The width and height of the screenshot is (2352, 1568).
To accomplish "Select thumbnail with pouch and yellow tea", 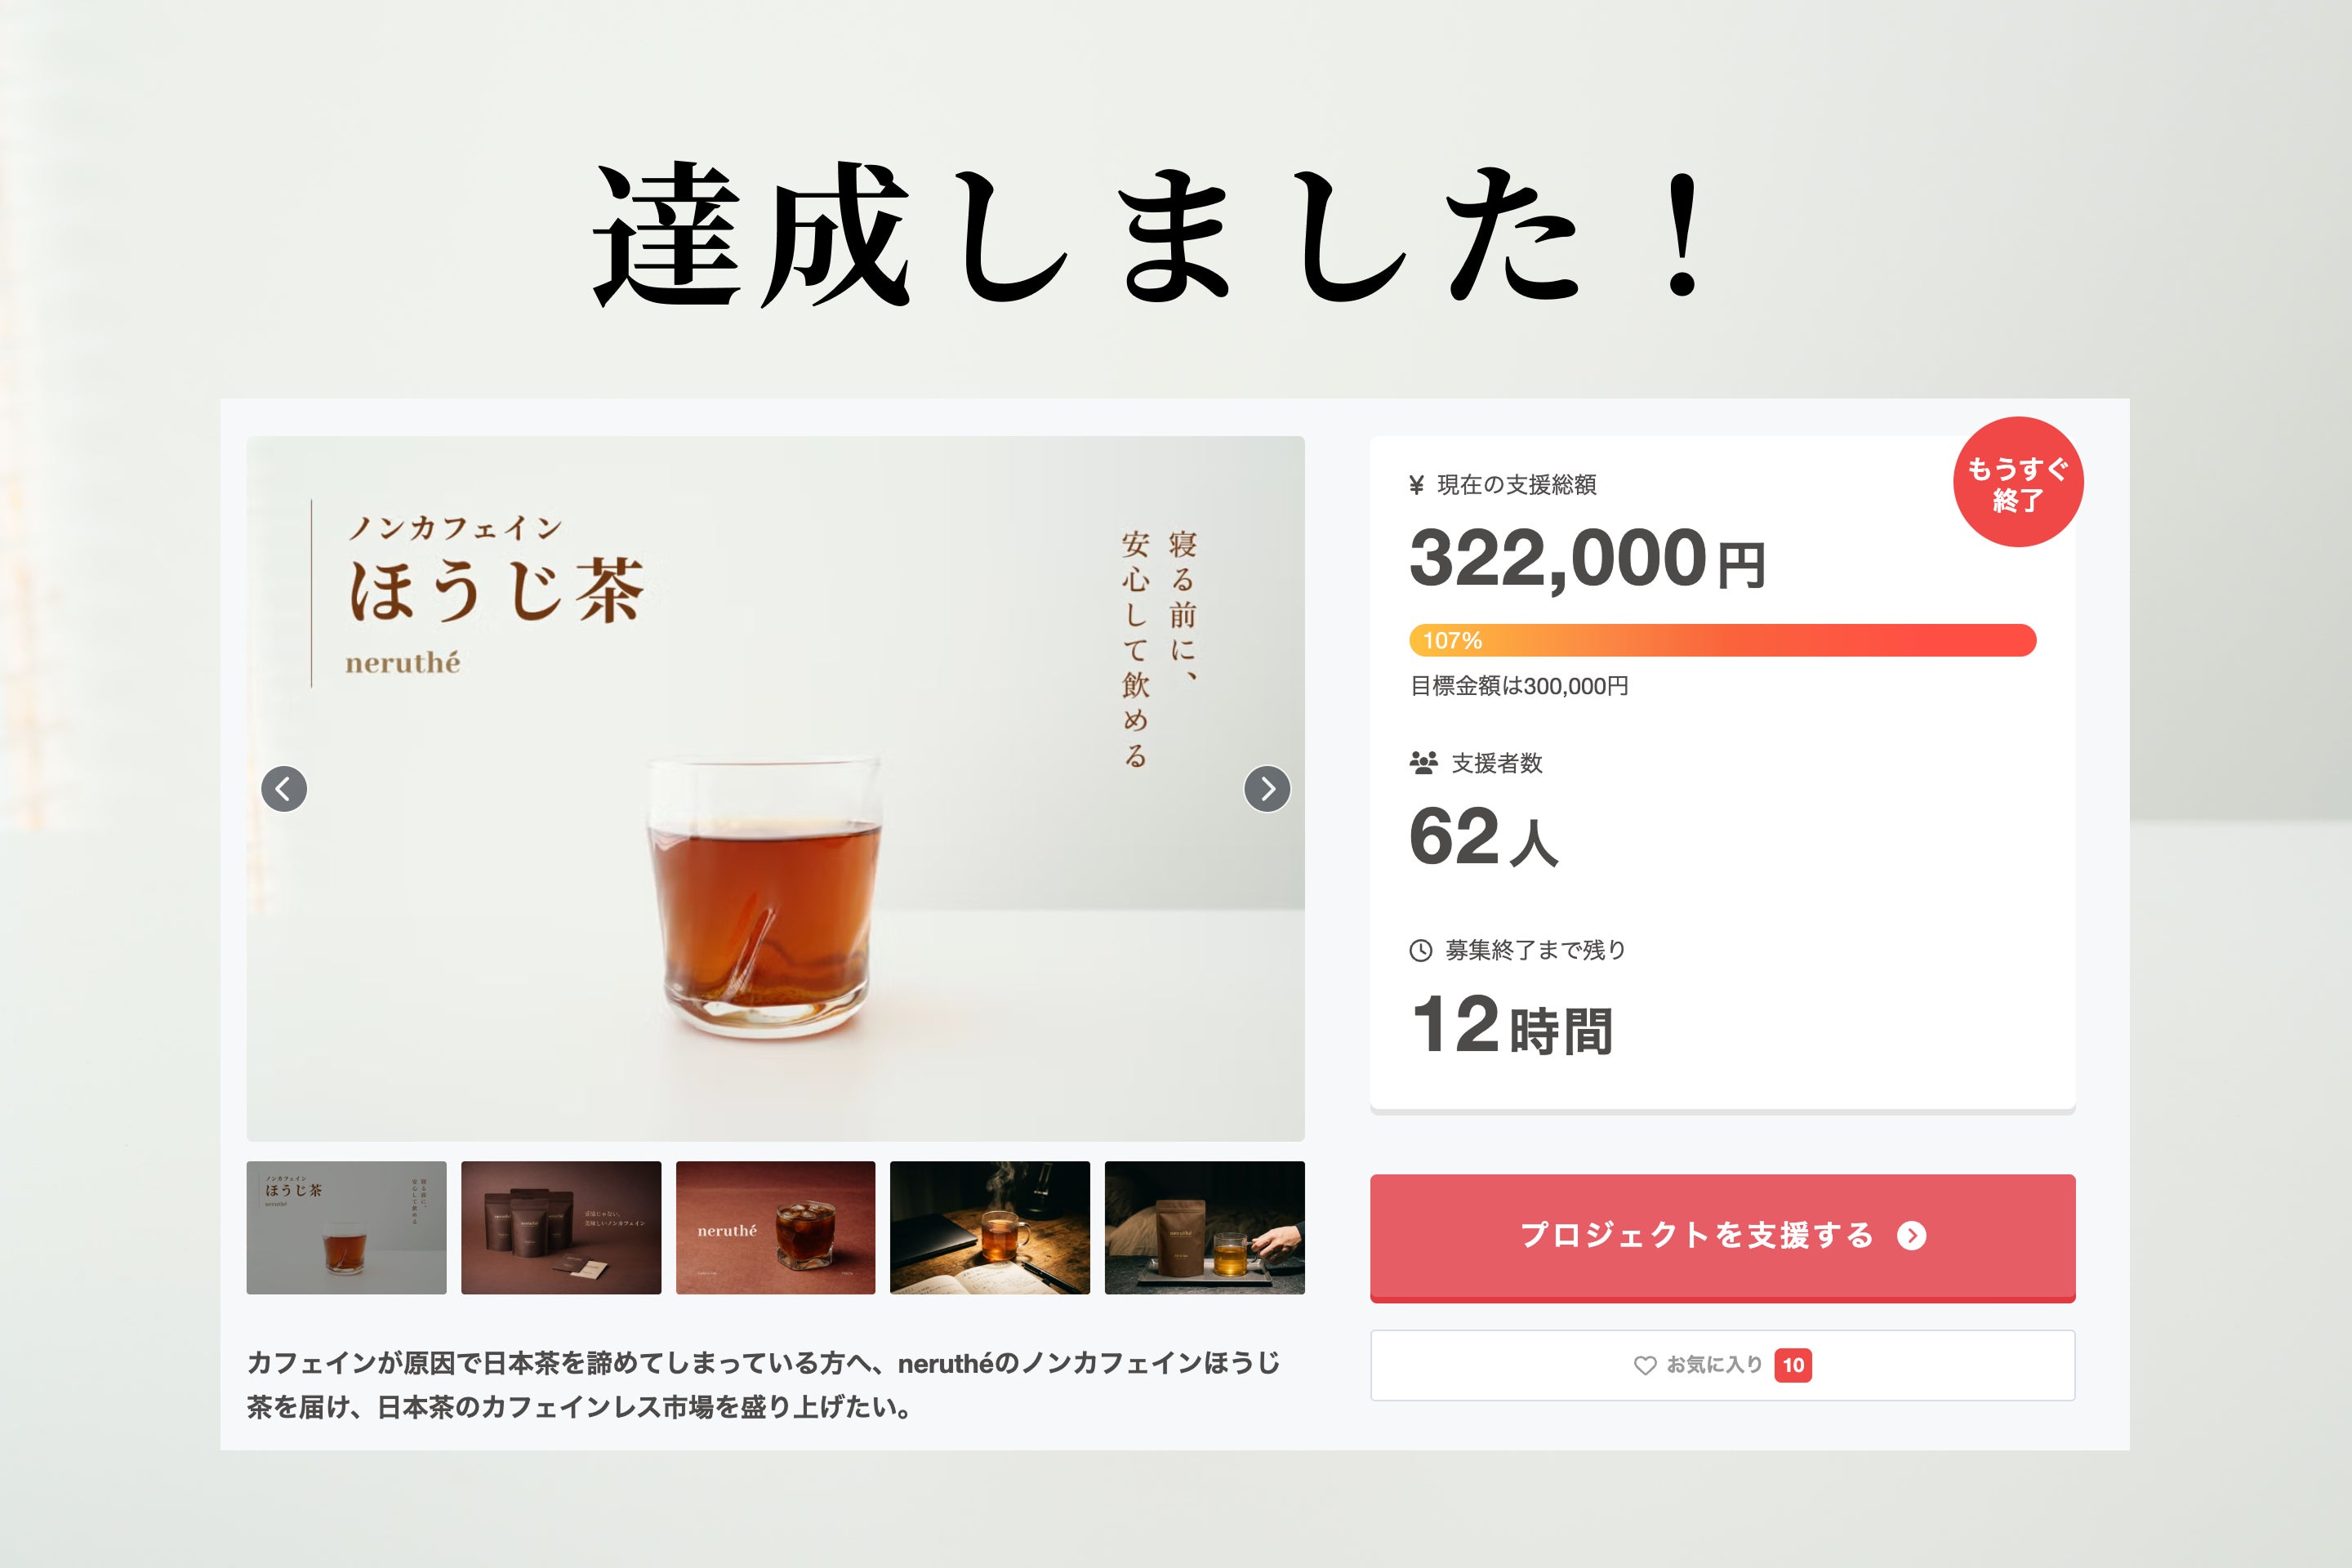I will click(1204, 1227).
